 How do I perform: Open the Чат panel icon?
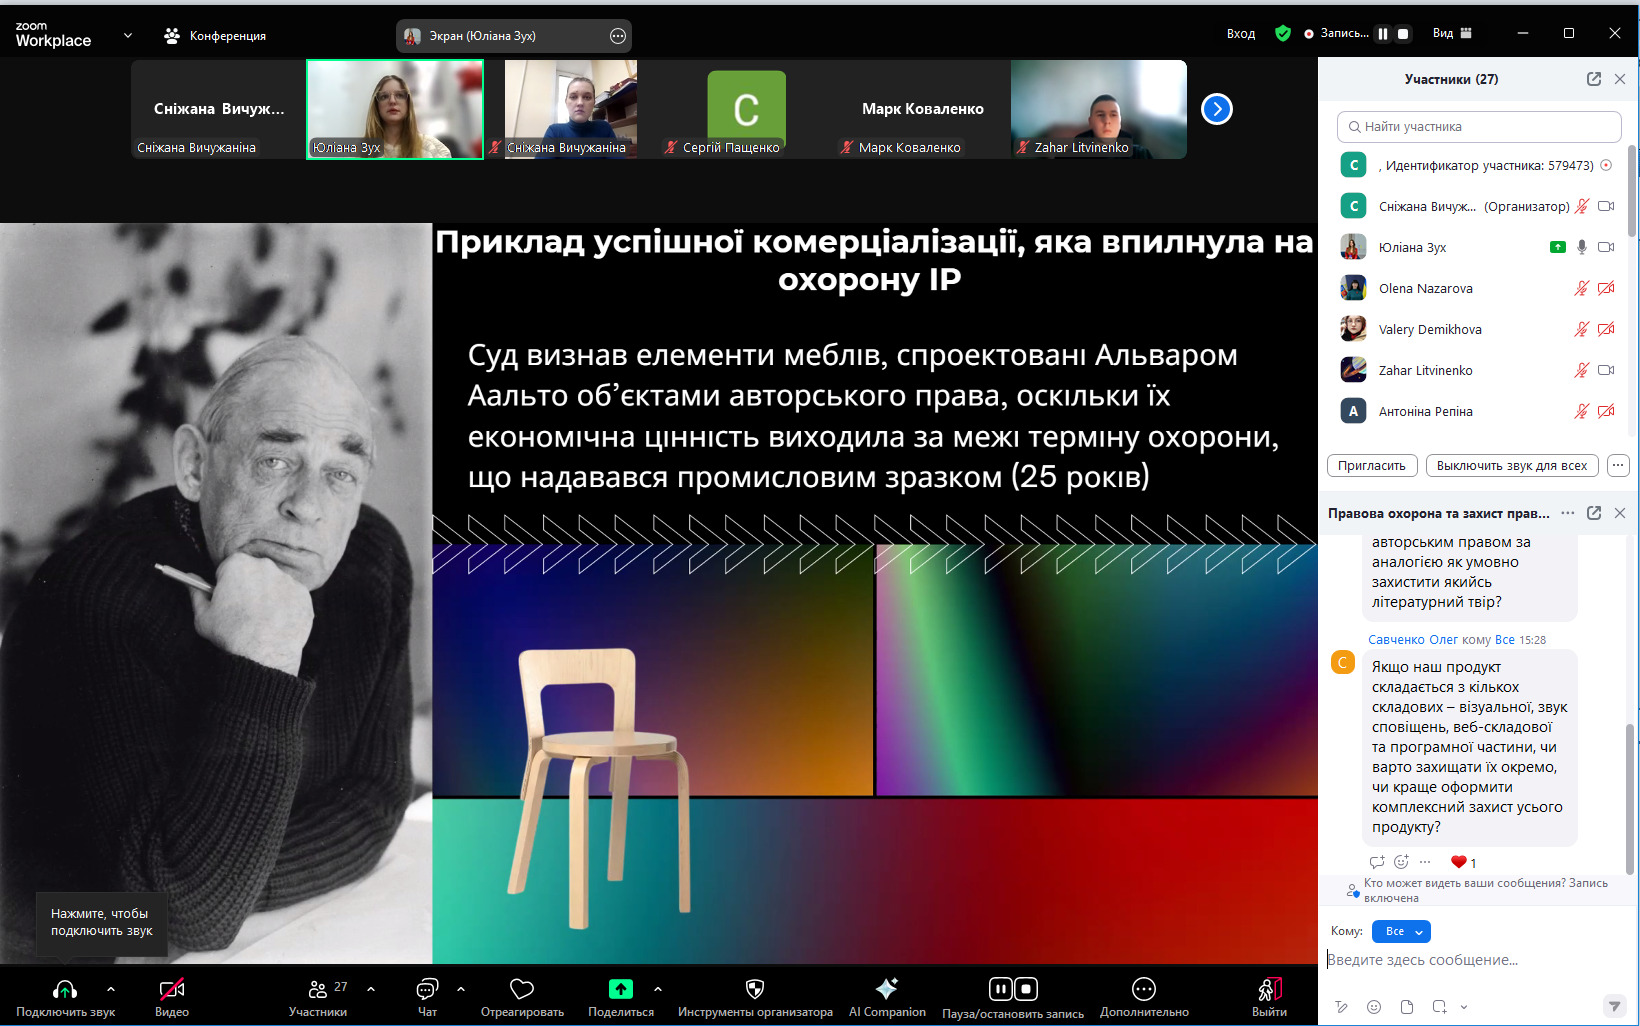(x=427, y=990)
